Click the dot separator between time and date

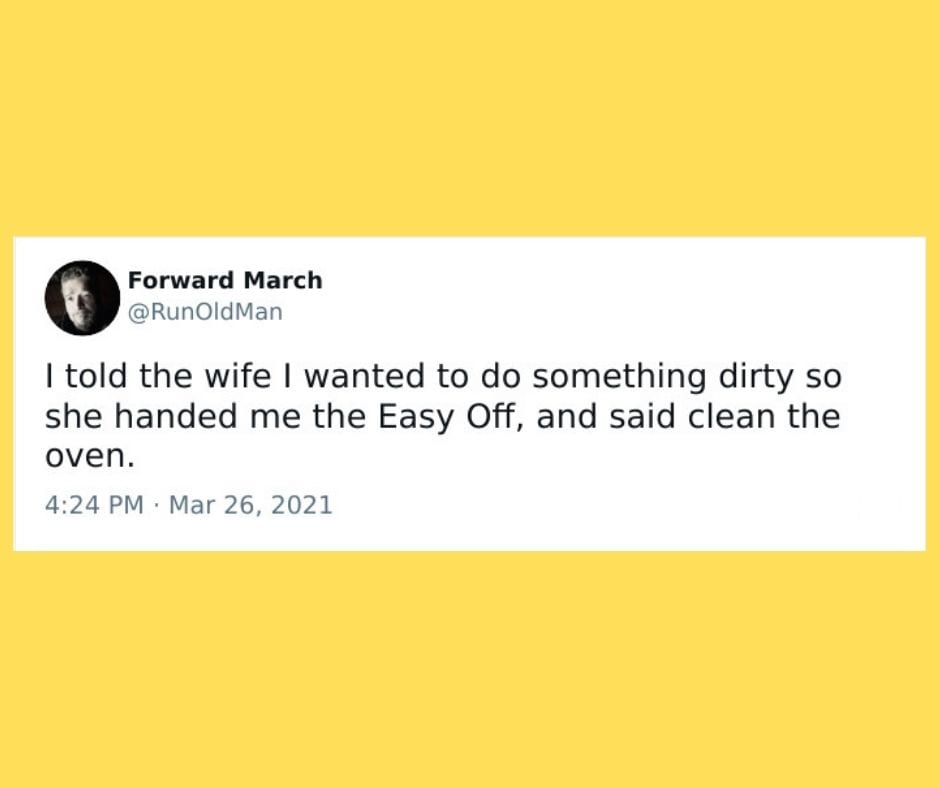[x=156, y=505]
